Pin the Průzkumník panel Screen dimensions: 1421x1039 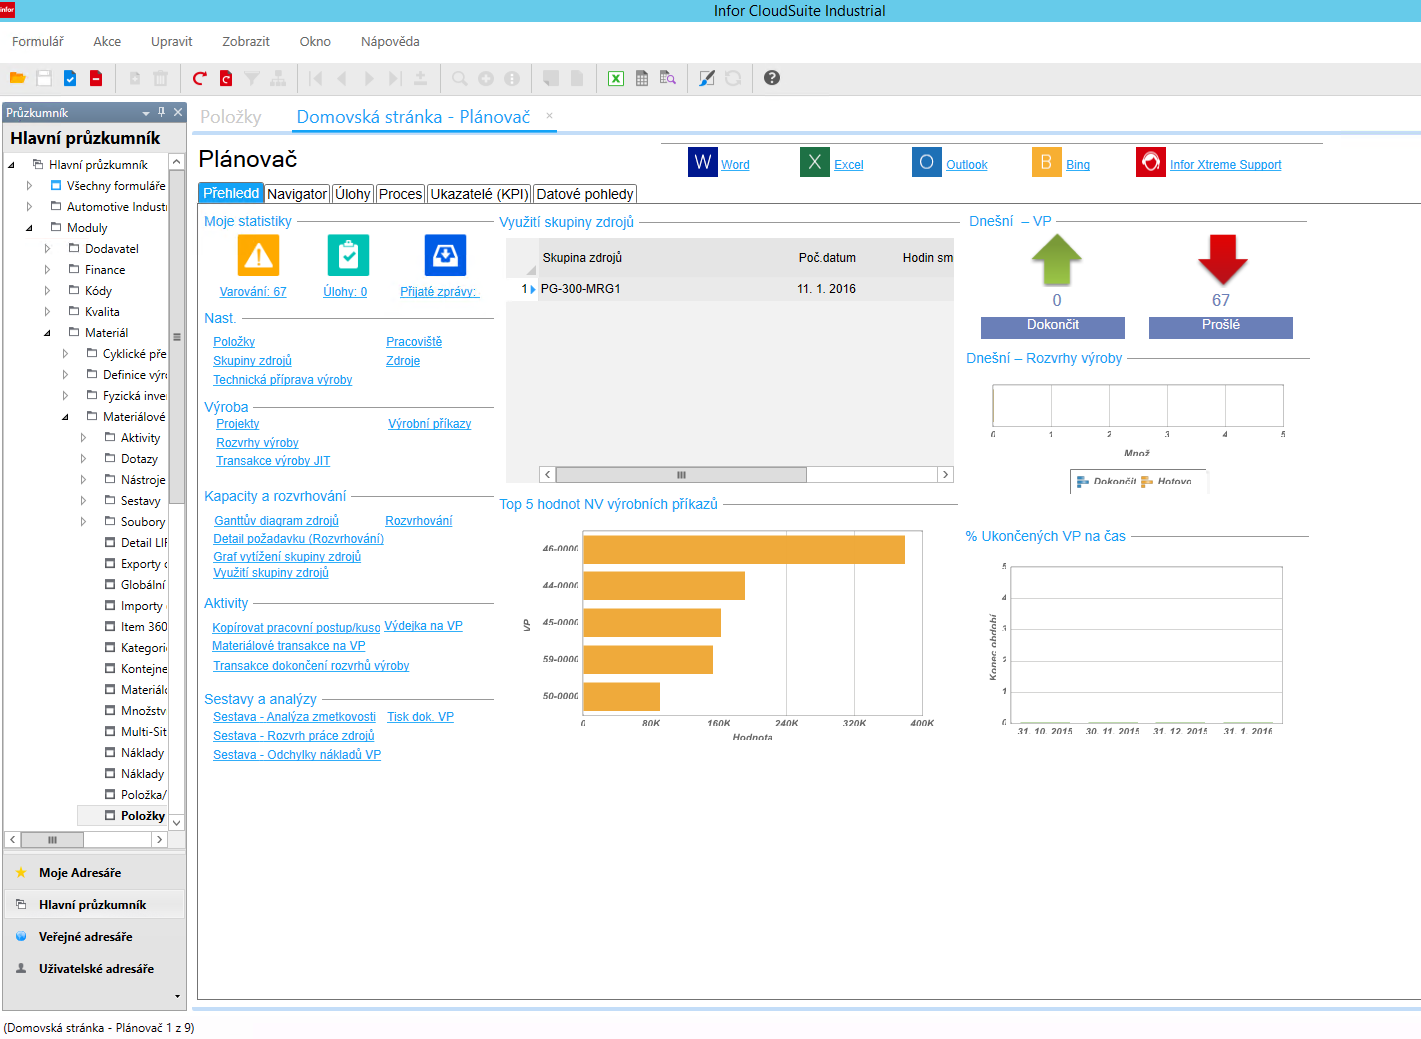(x=162, y=112)
